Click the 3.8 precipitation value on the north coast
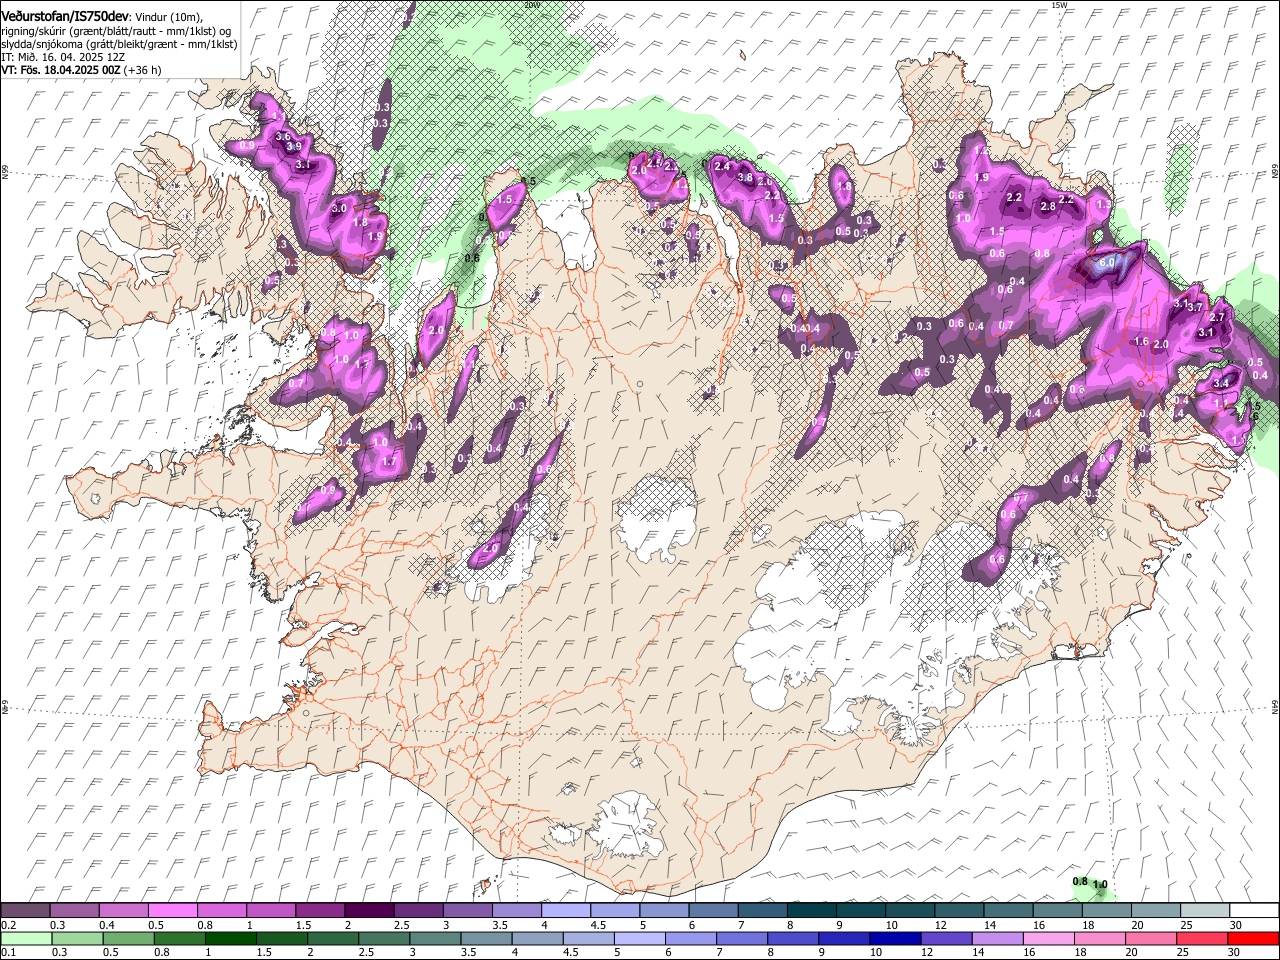This screenshot has width=1280, height=960. point(745,178)
